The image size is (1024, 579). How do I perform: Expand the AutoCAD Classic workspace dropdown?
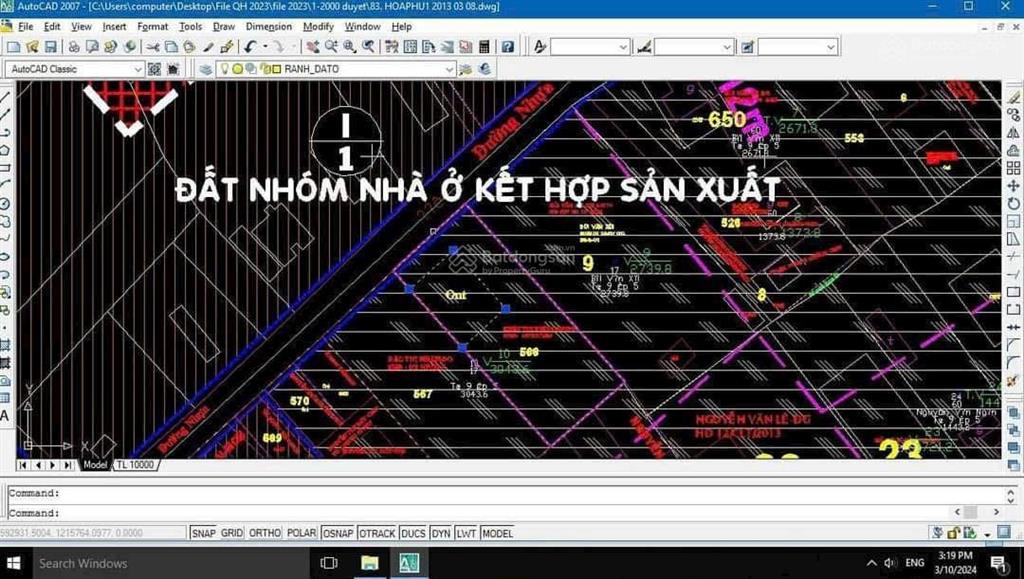point(138,69)
